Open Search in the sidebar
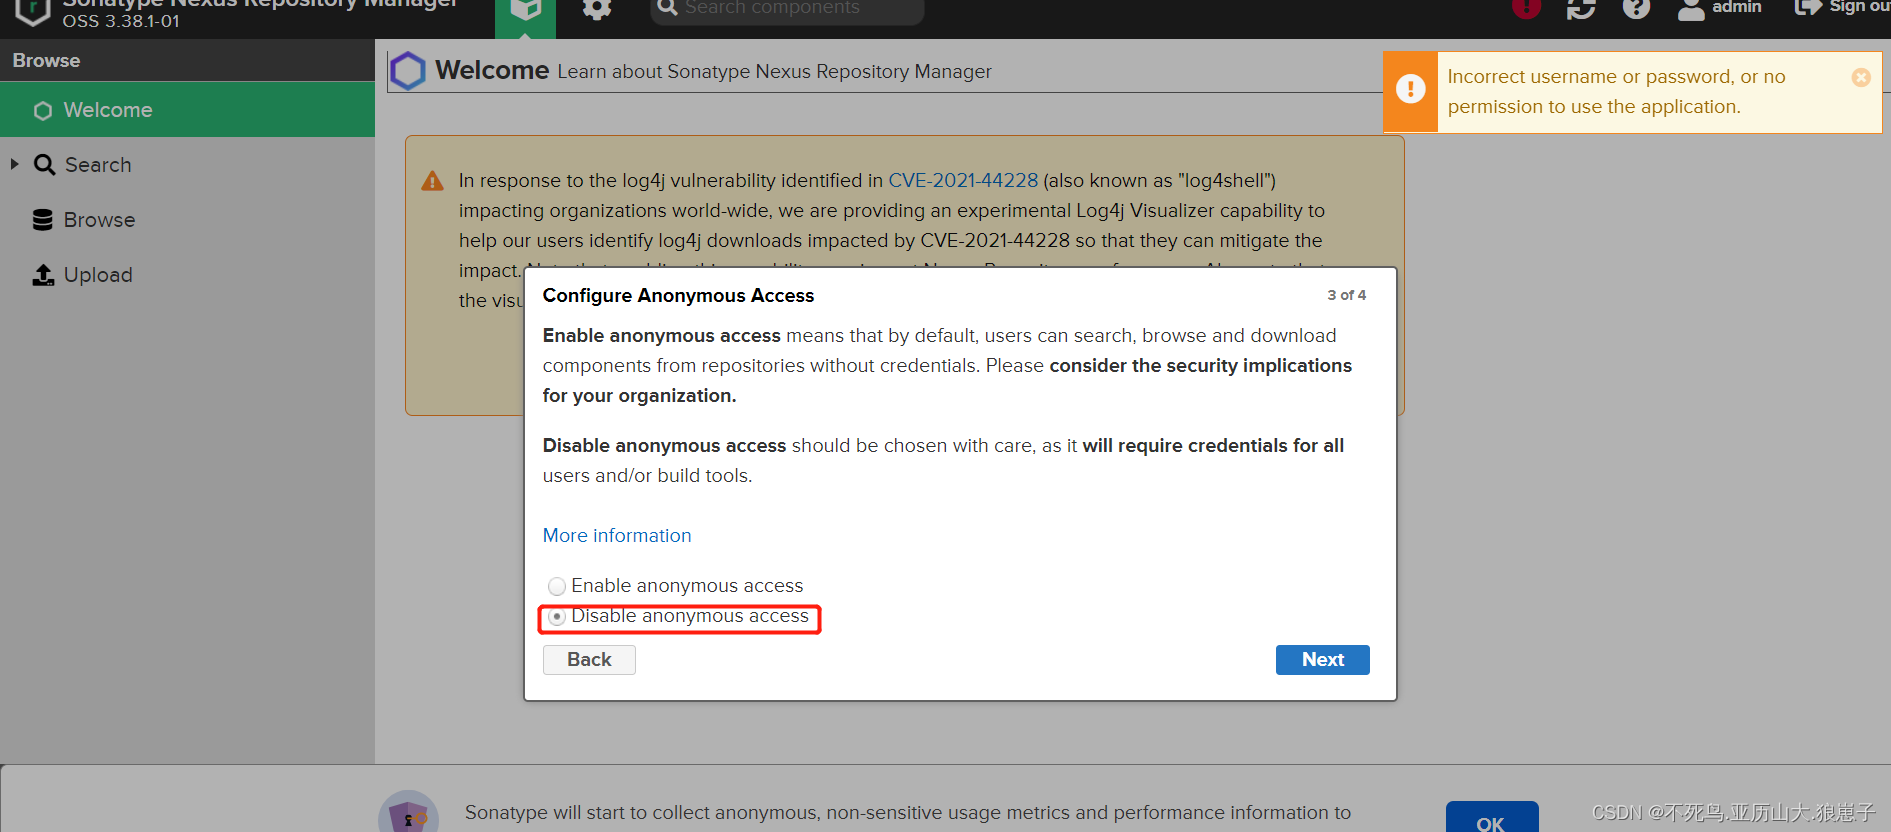Viewport: 1891px width, 832px height. (x=98, y=165)
